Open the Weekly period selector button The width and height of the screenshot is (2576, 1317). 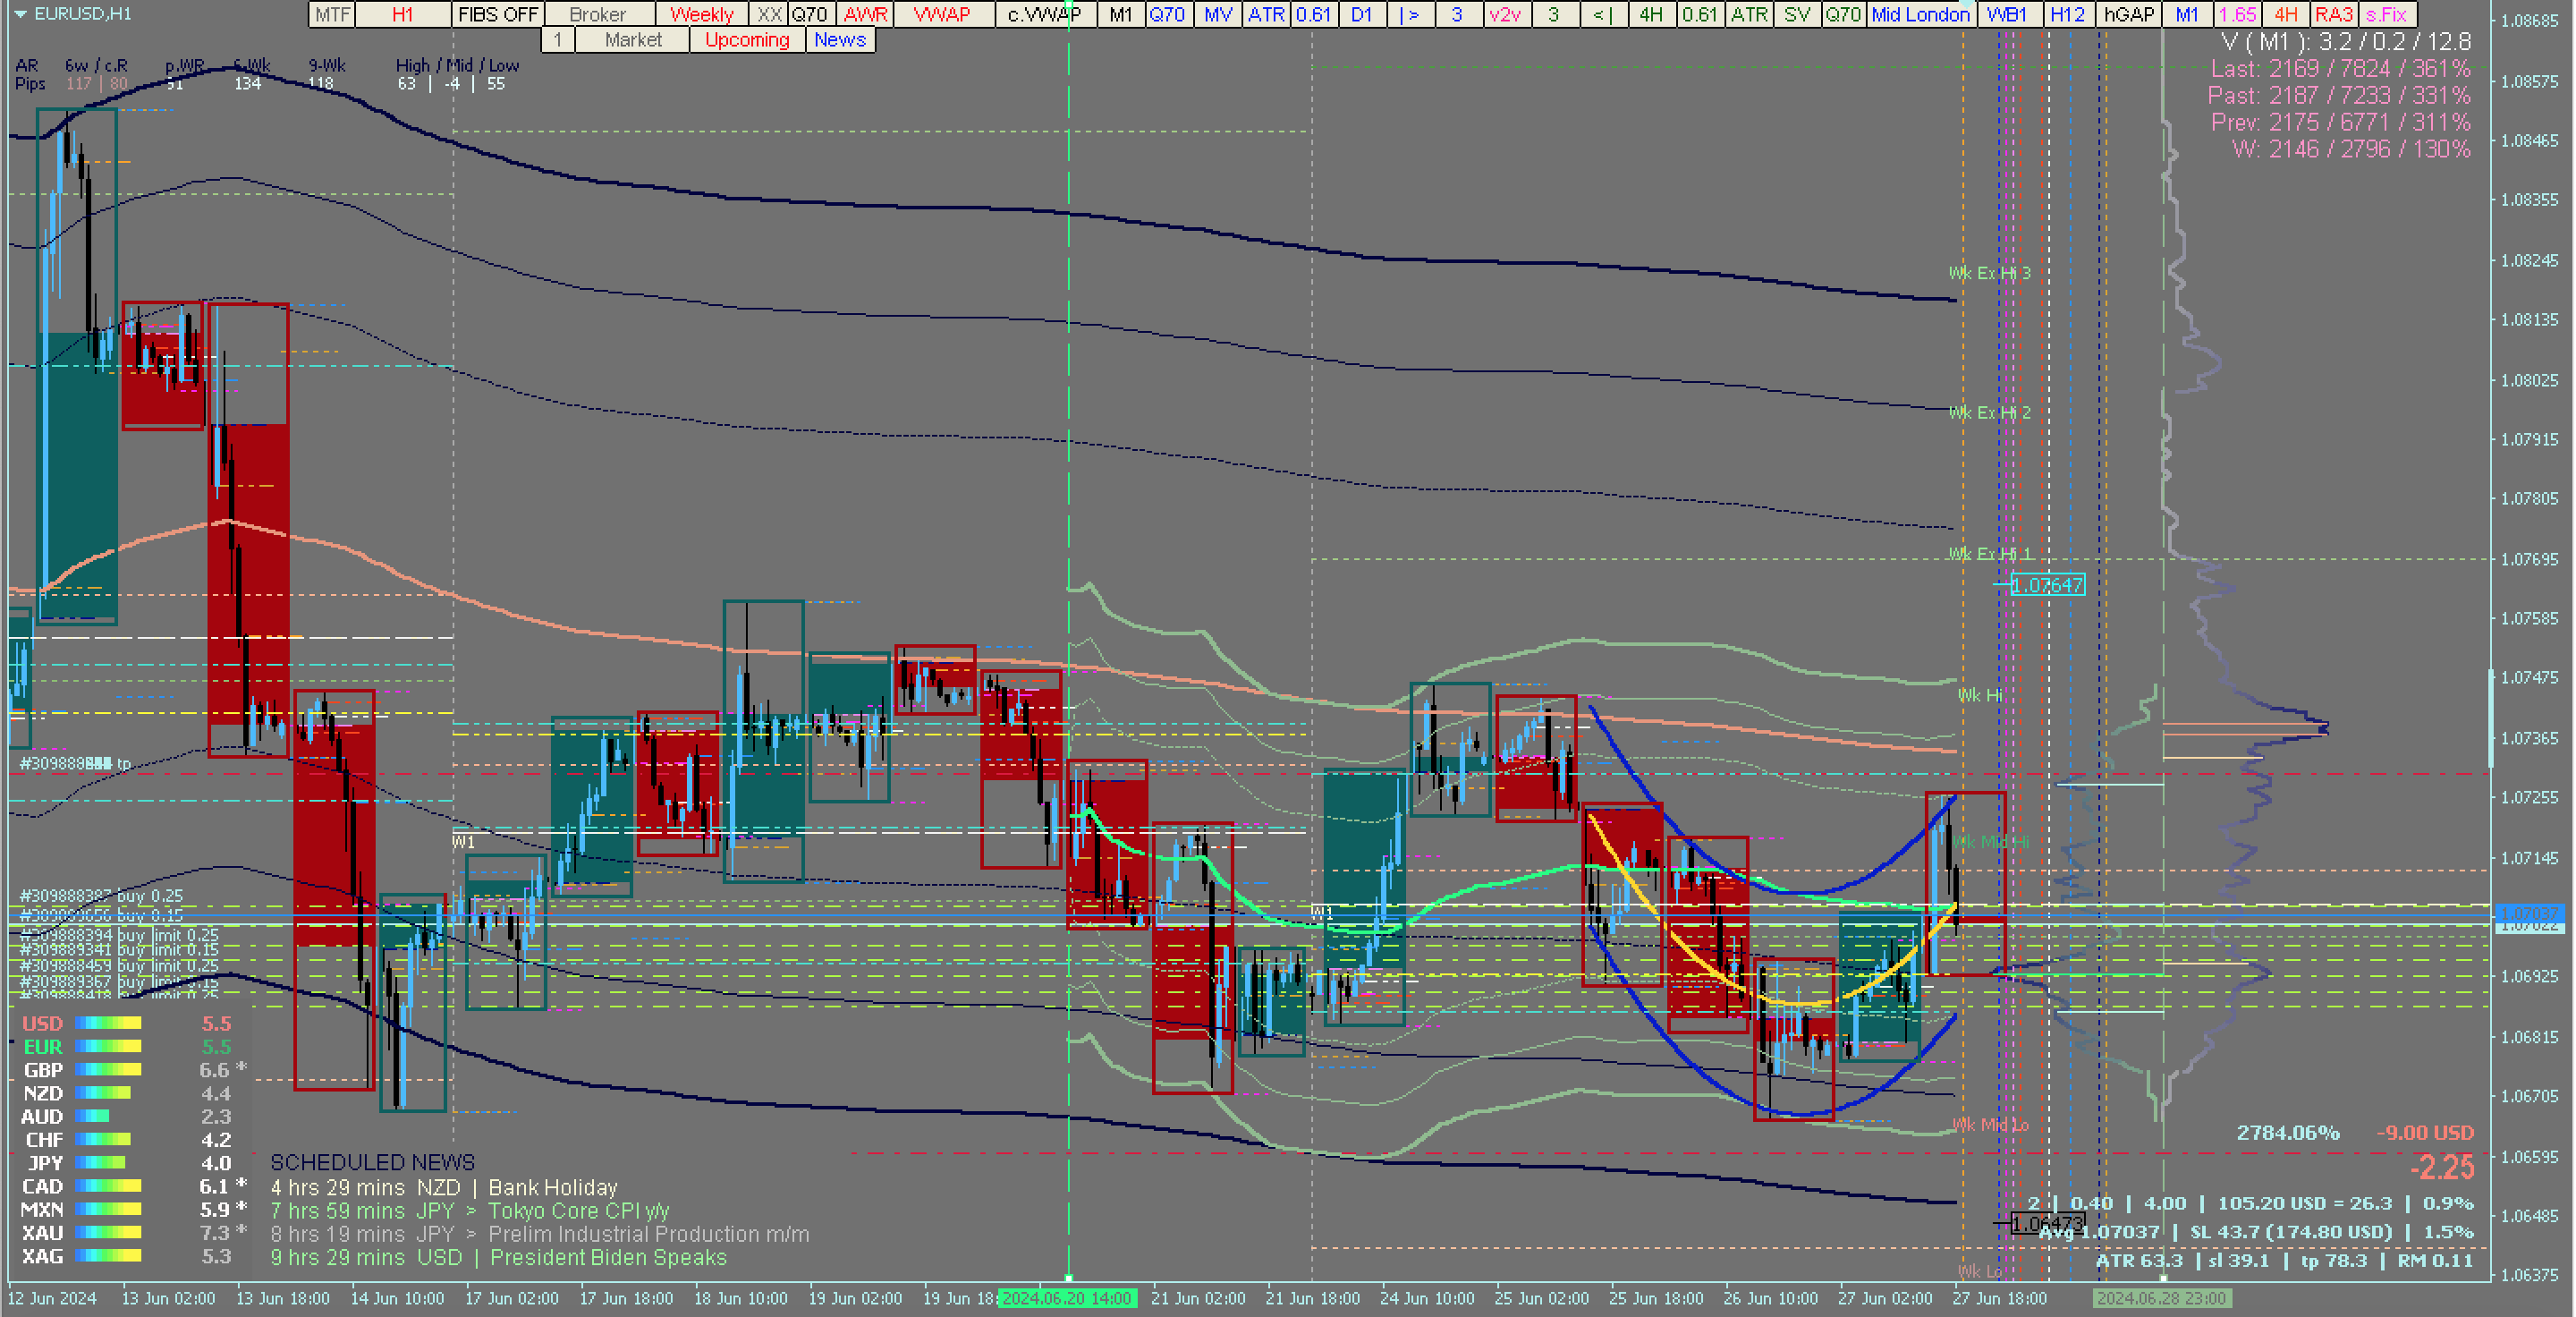[x=701, y=14]
